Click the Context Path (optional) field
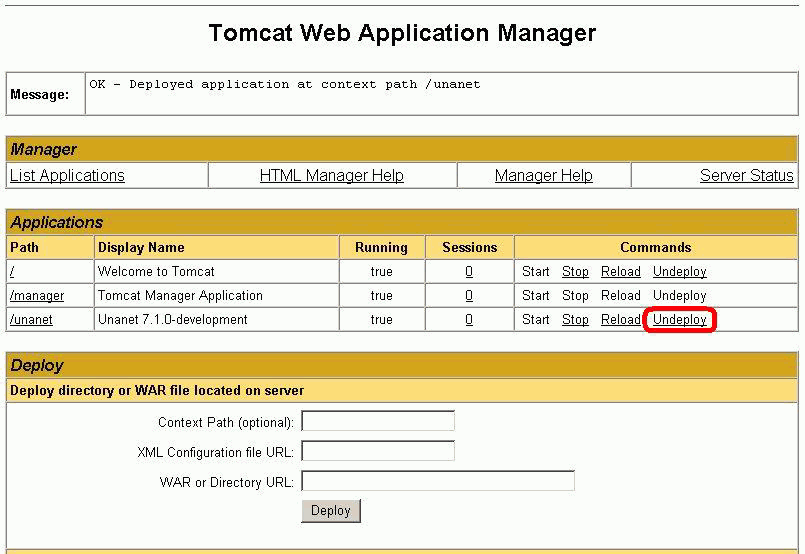 (x=378, y=421)
